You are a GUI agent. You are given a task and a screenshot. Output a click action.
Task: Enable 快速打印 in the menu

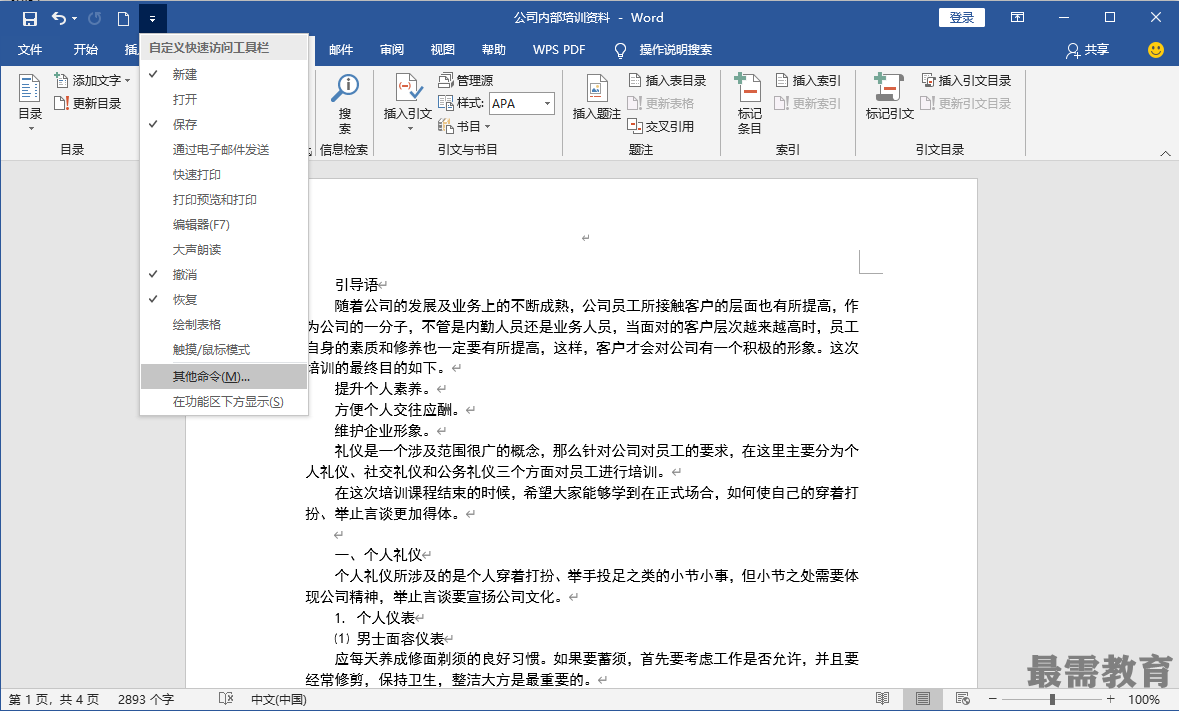[x=224, y=174]
